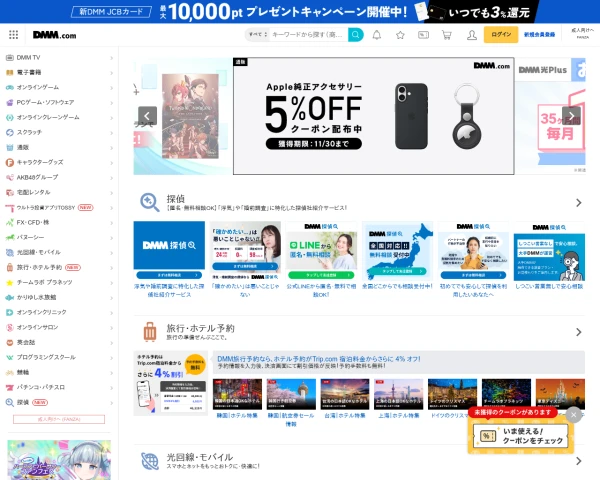
Task: Click the スクラッチ sidebar icon
Action: pos(10,132)
